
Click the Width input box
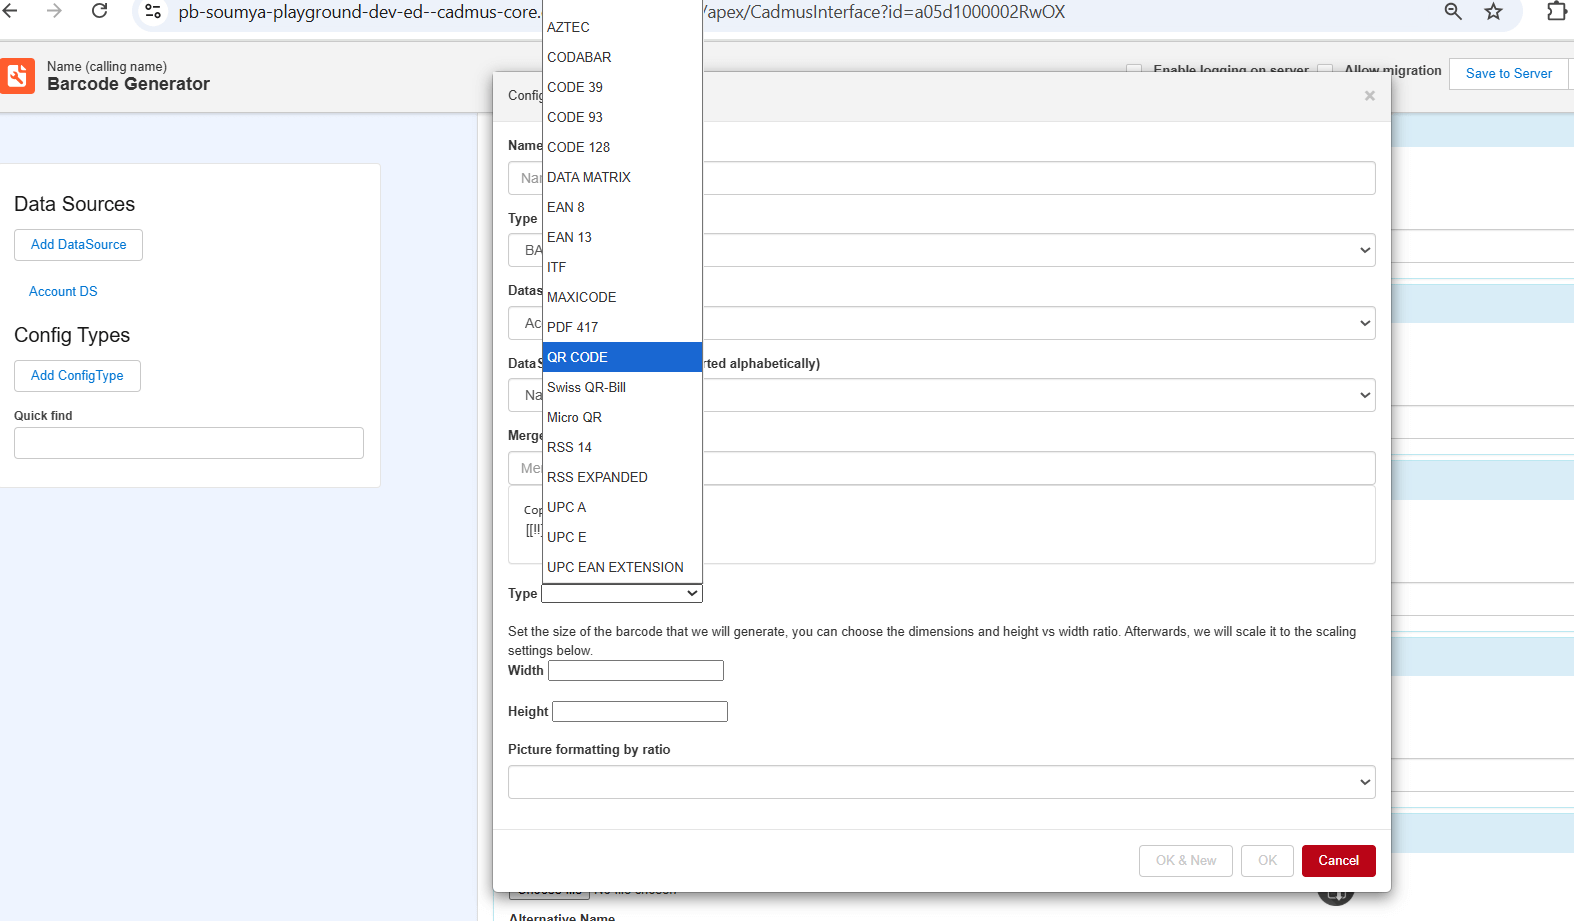(x=636, y=671)
